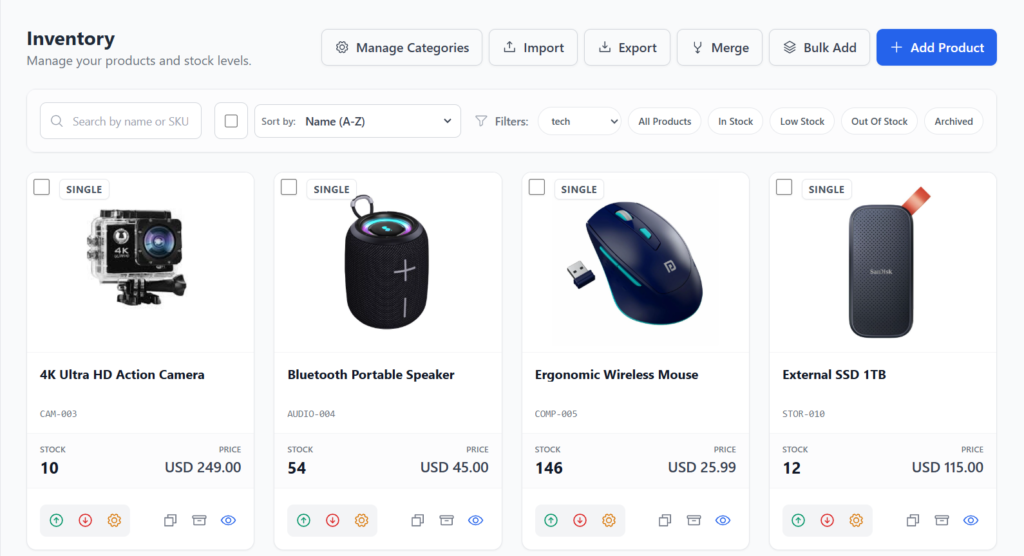Filter by Low Stock
The height and width of the screenshot is (556, 1024).
click(x=802, y=121)
